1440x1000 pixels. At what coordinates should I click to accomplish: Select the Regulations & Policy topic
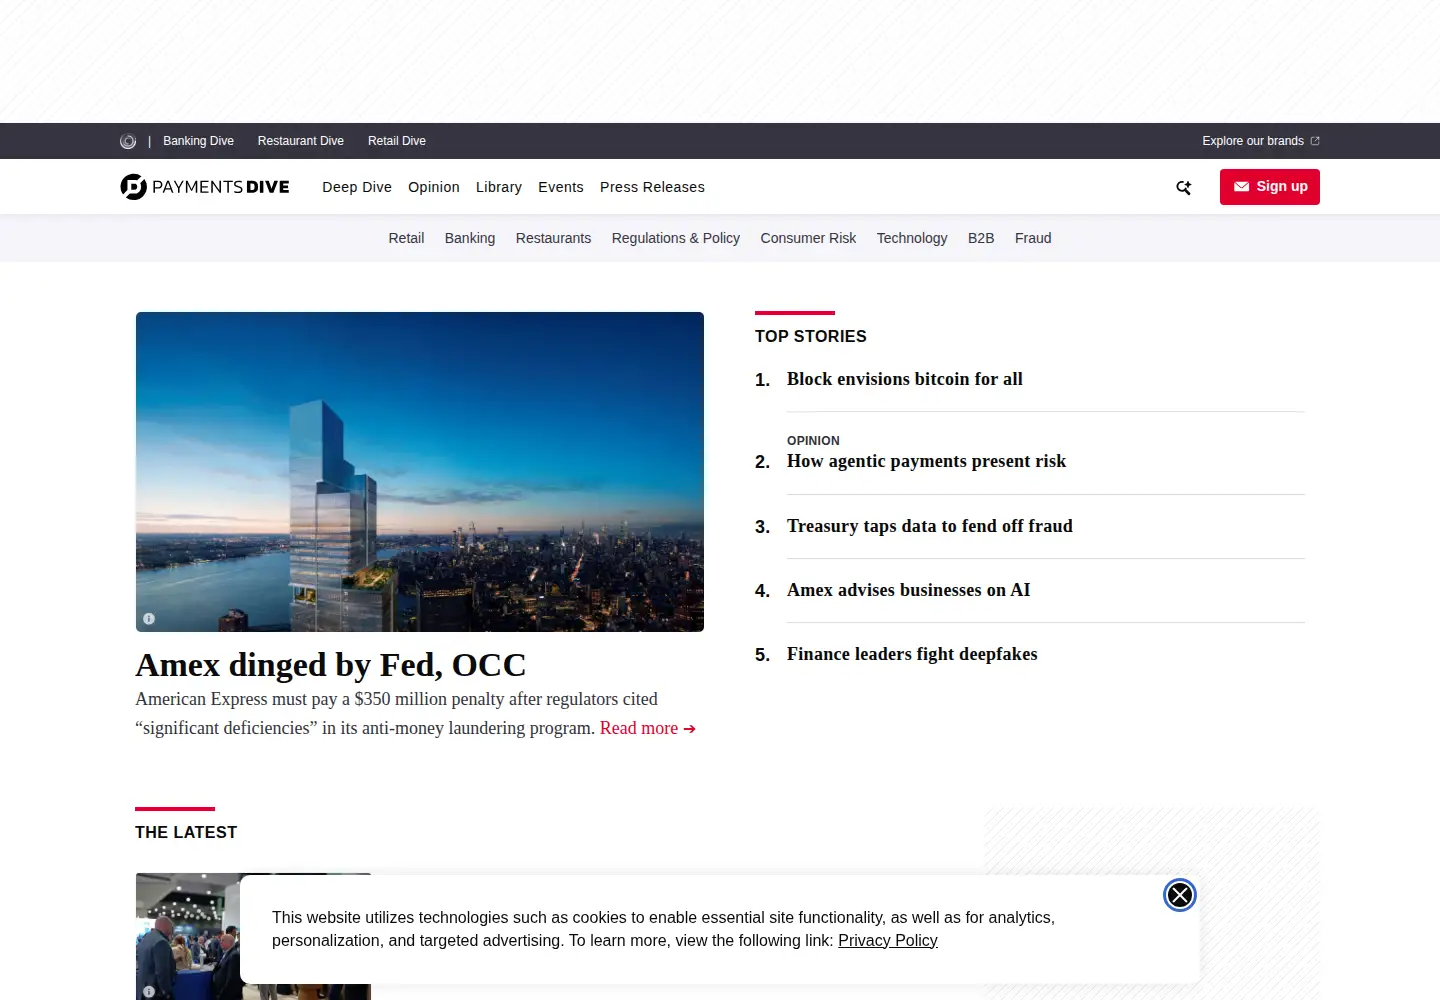[x=676, y=238]
